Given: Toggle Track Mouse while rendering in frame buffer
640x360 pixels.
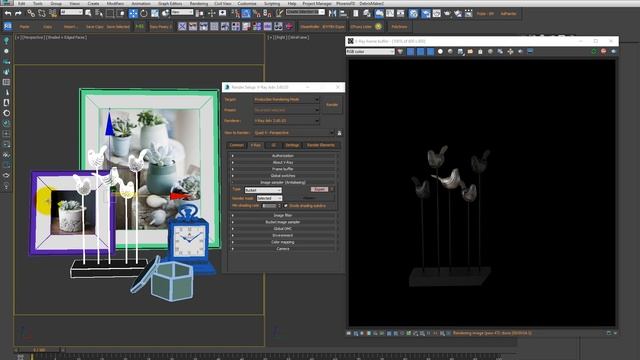Looking at the screenshot, I should pyautogui.click(x=510, y=51).
